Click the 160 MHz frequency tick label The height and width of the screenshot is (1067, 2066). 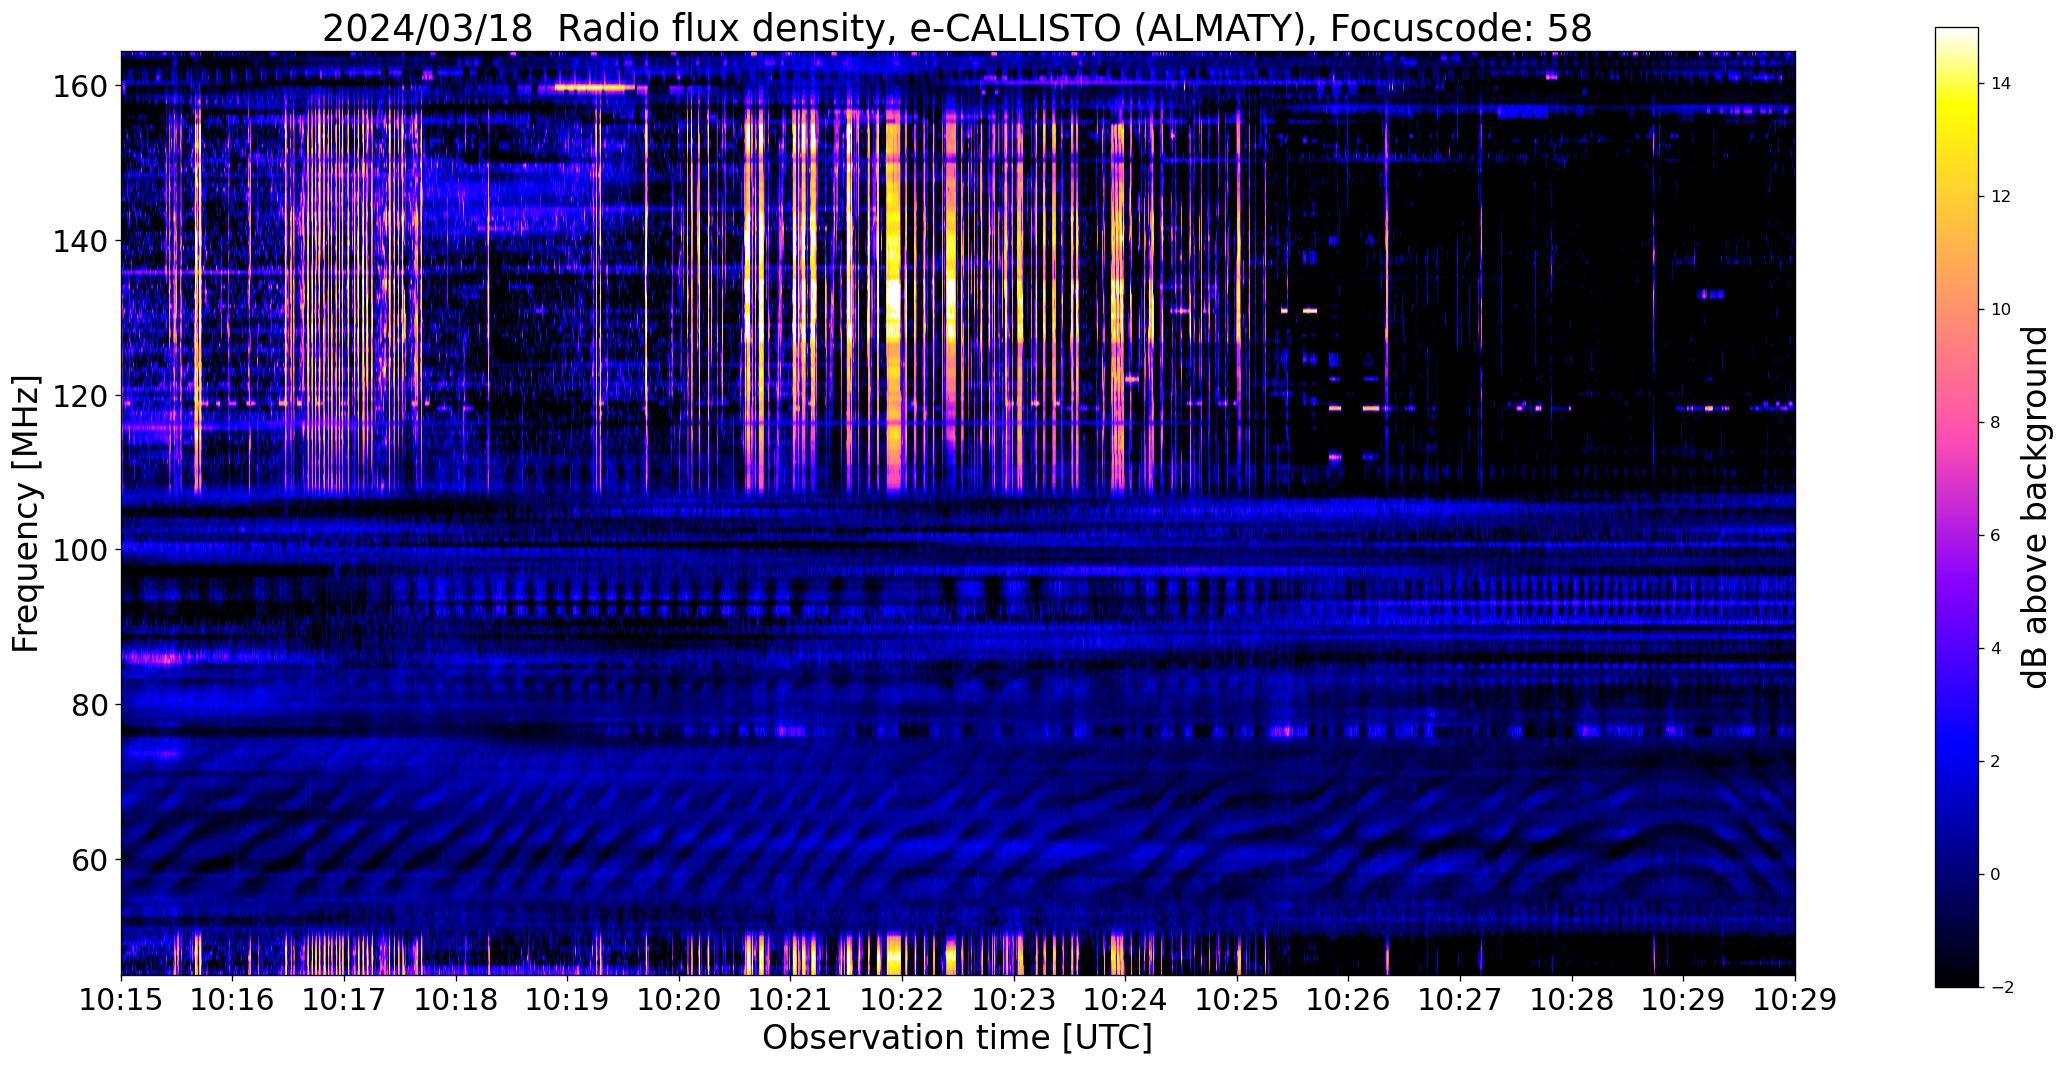pos(81,87)
